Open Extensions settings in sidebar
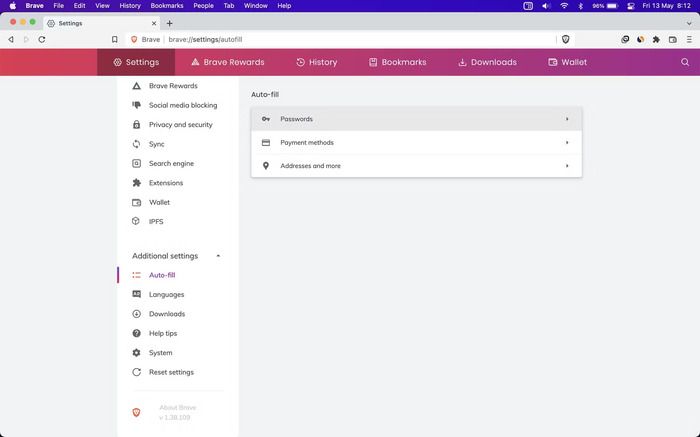700x437 pixels. 166,183
